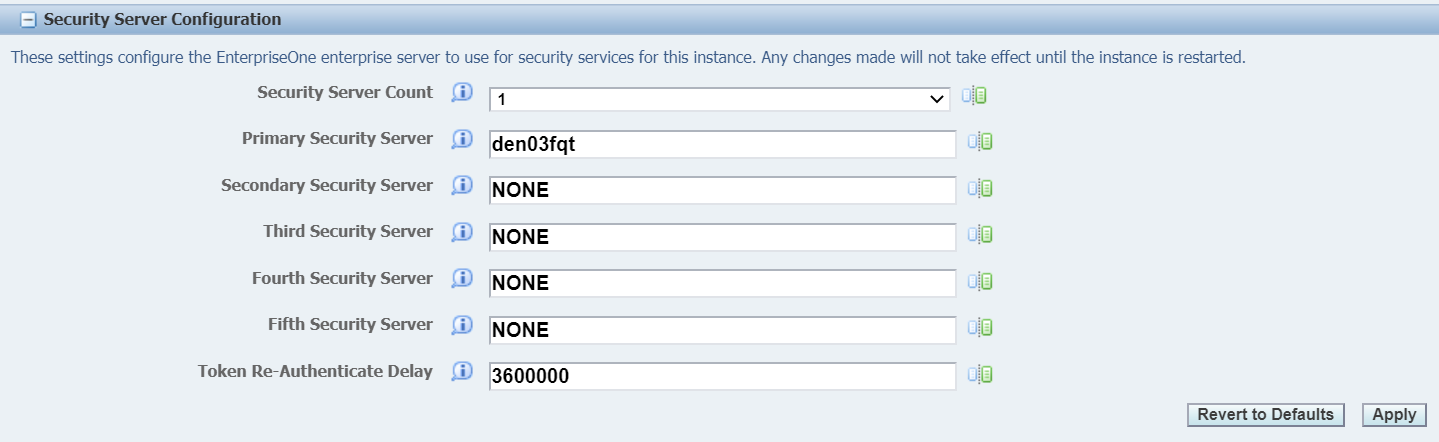
Task: Open info for Token Re-Authenticate Delay
Action: (x=461, y=372)
